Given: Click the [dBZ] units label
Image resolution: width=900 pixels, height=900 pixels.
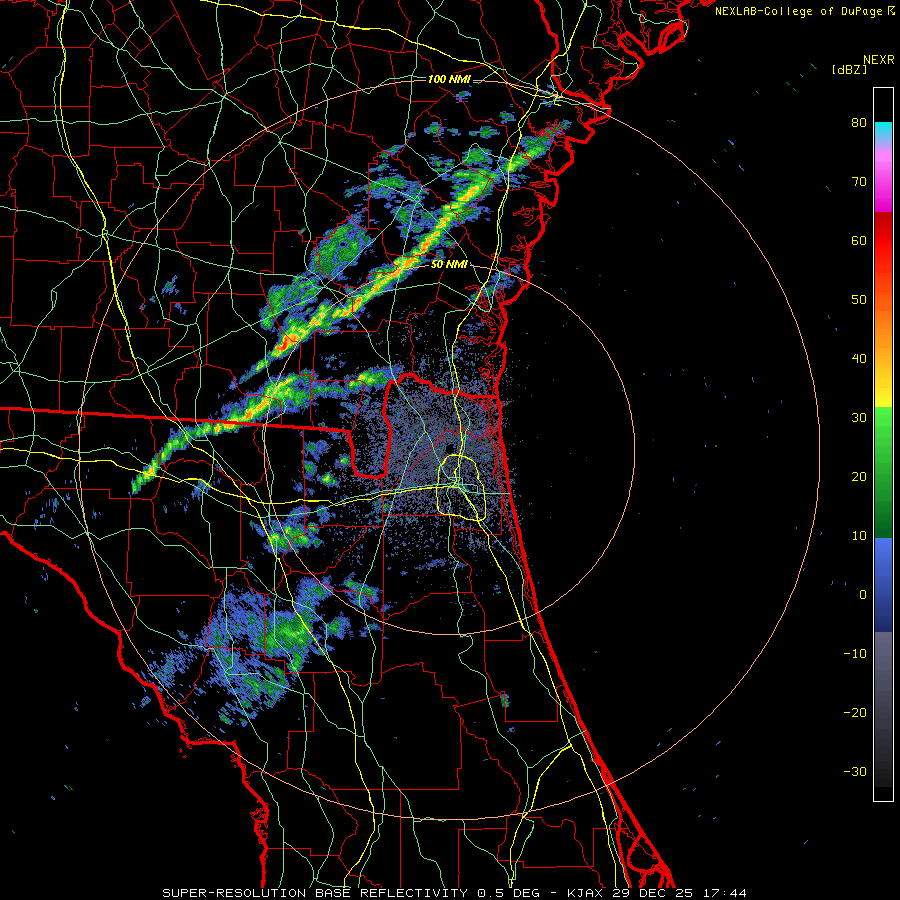Looking at the screenshot, I should tap(849, 69).
